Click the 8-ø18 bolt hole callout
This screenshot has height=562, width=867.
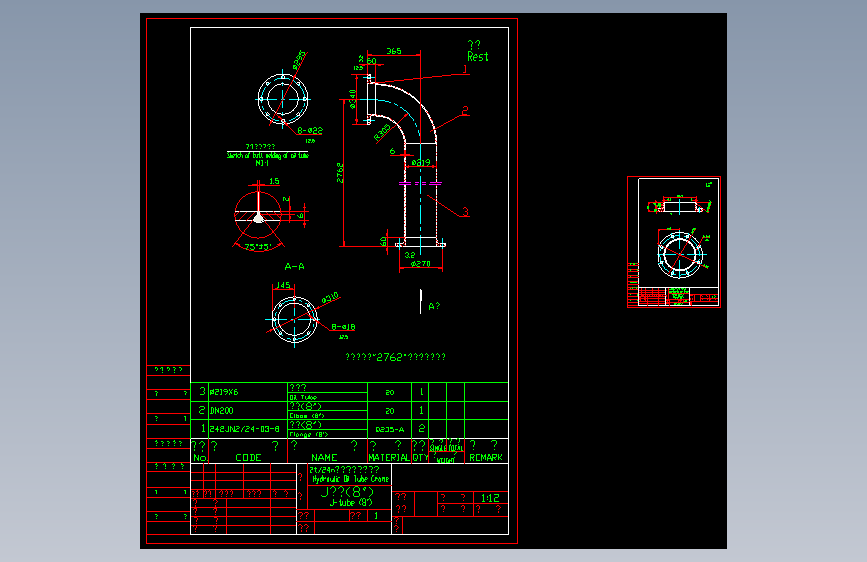click(343, 327)
